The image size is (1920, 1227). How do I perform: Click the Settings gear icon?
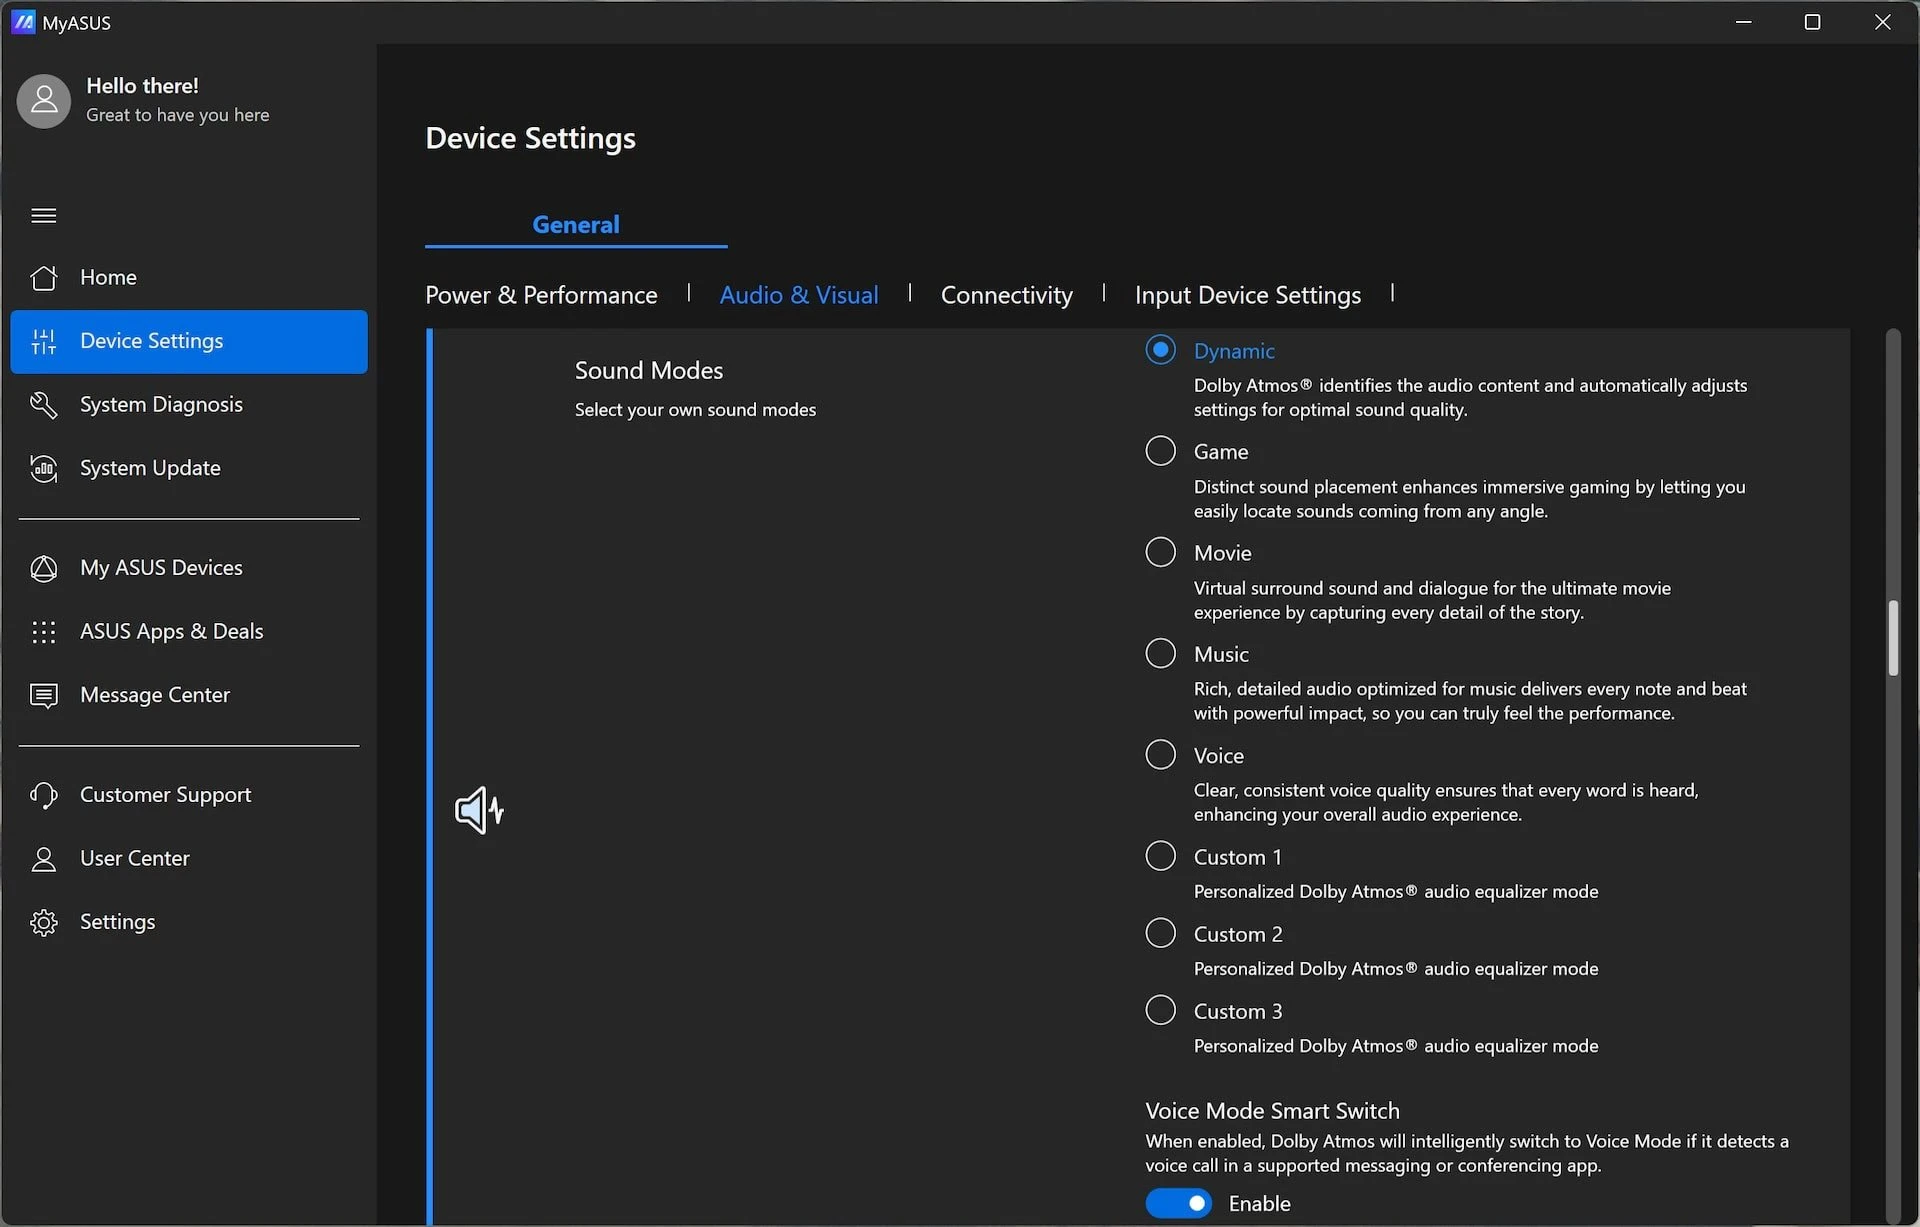(43, 922)
